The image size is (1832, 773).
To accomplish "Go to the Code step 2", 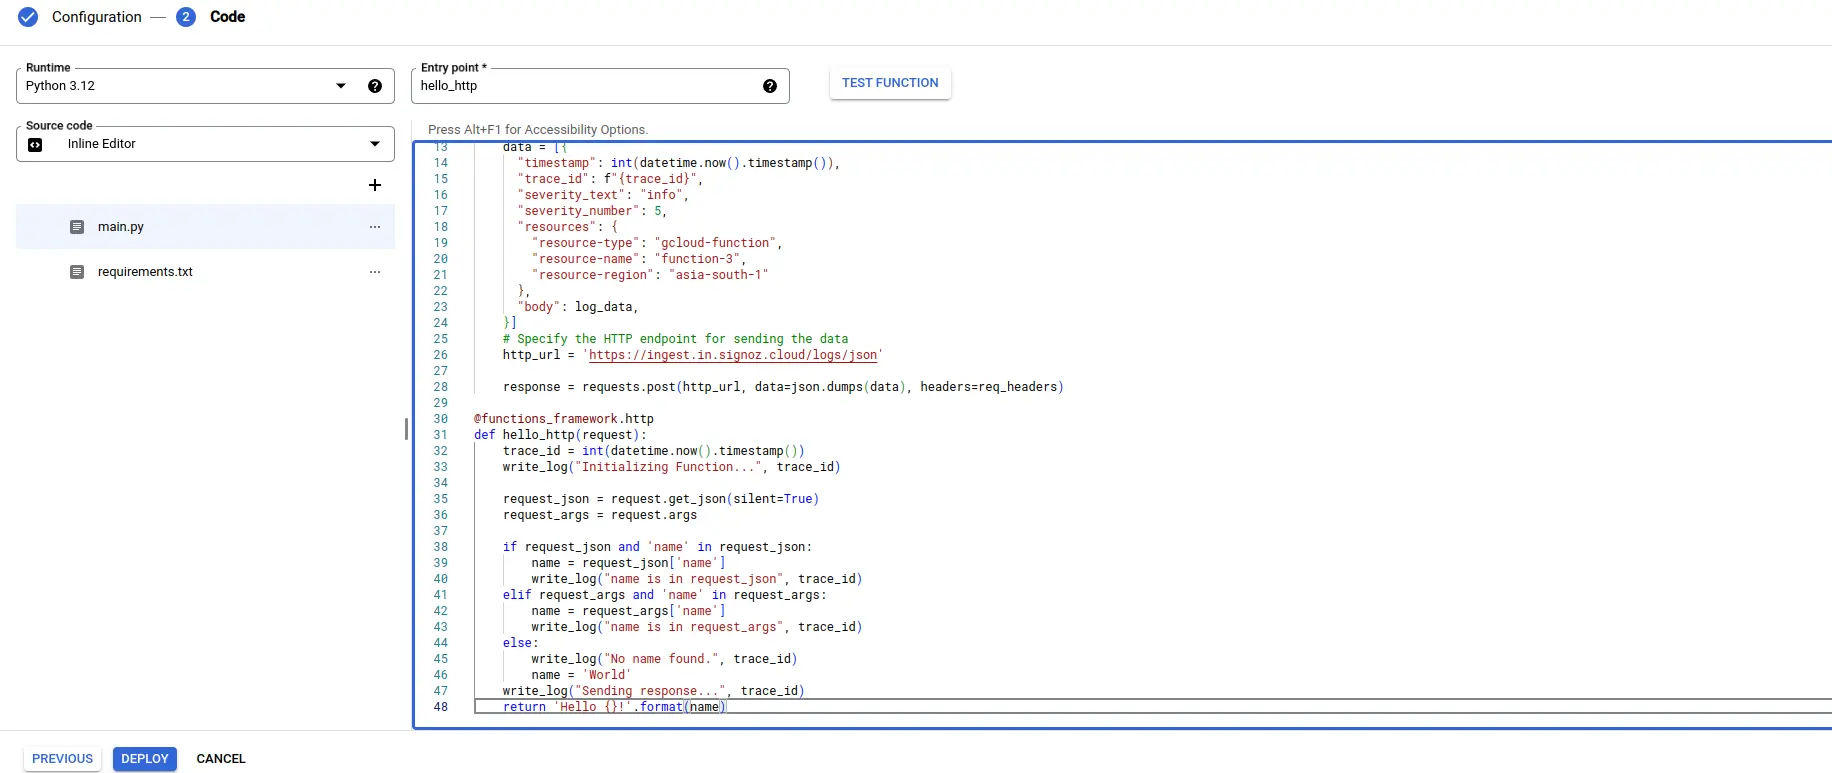I will tap(186, 17).
